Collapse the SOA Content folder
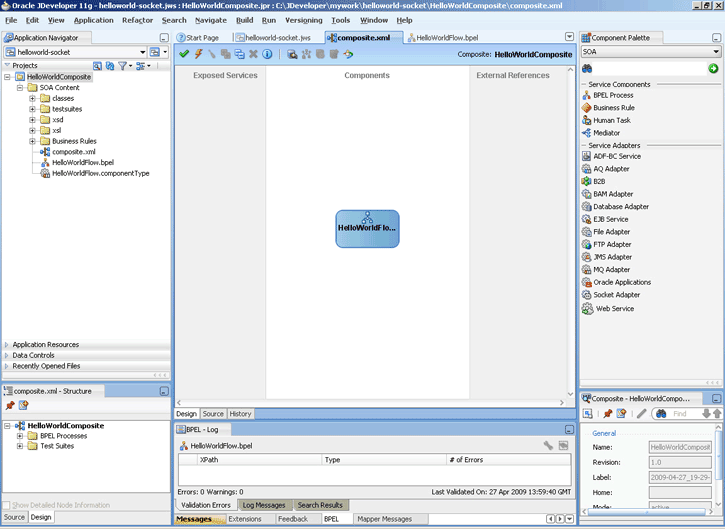Image resolution: width=725 pixels, height=529 pixels. point(20,87)
